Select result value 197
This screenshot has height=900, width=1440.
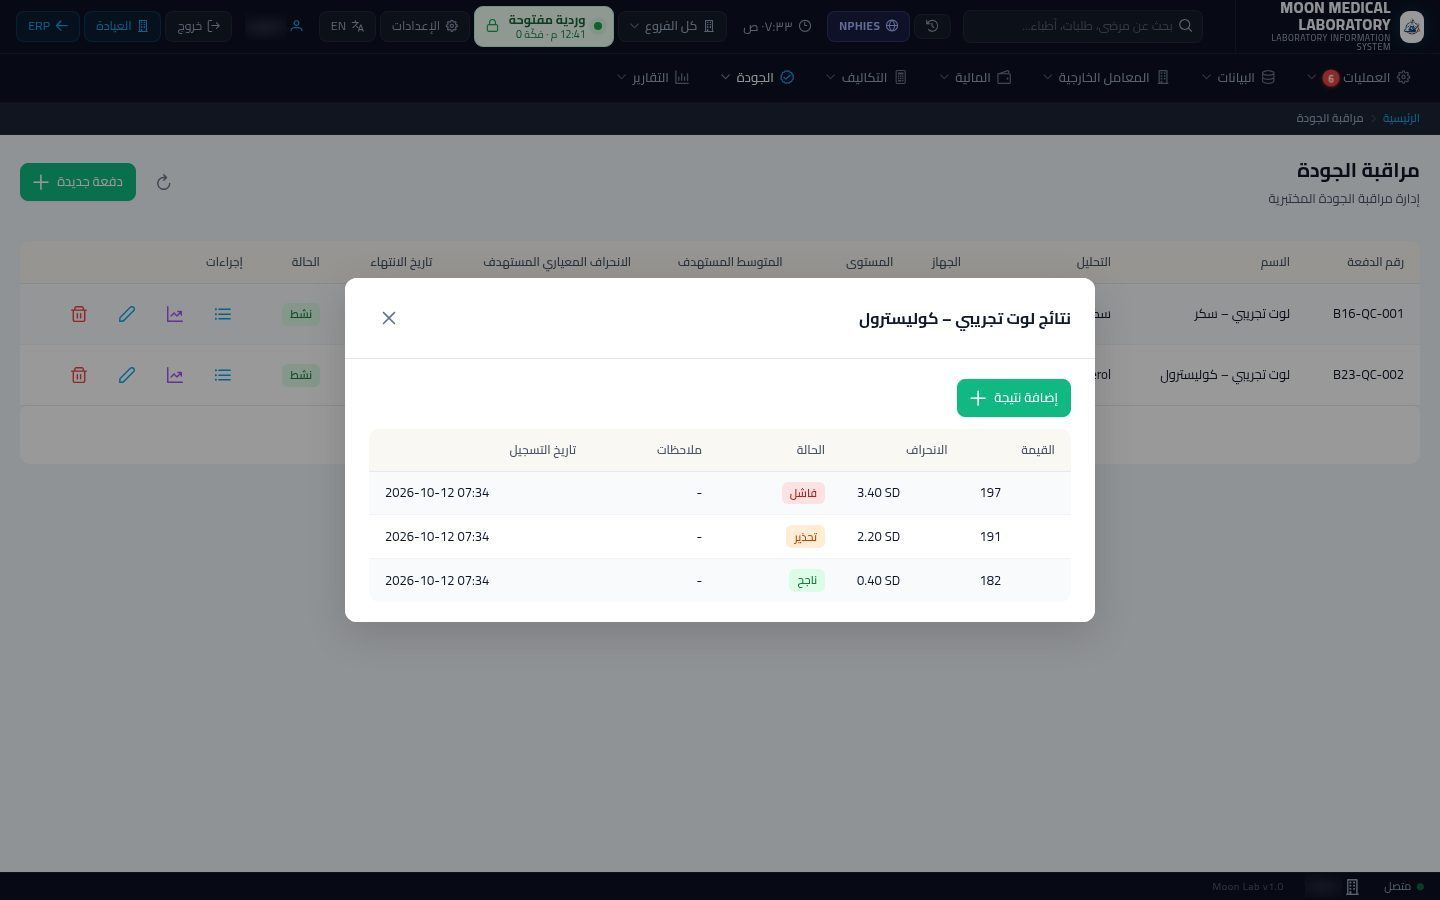click(x=990, y=493)
